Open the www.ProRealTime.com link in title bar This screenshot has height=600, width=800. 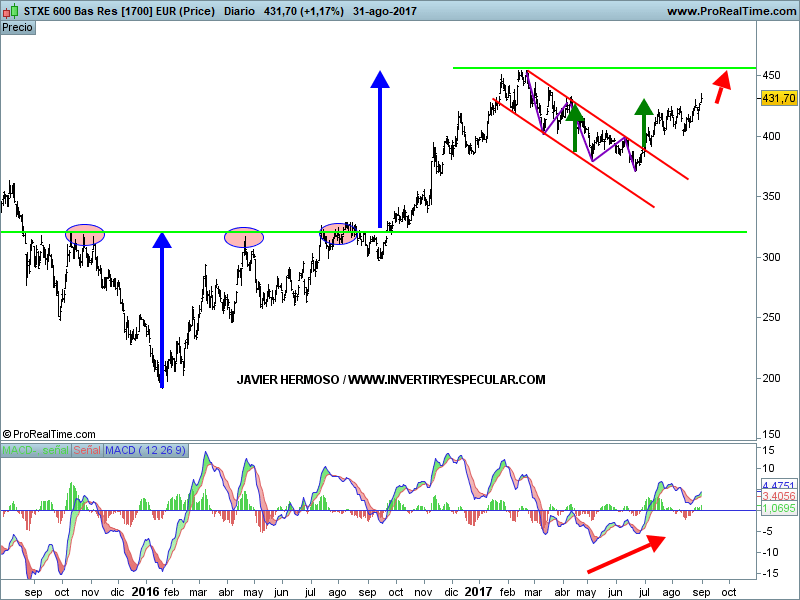pos(730,11)
